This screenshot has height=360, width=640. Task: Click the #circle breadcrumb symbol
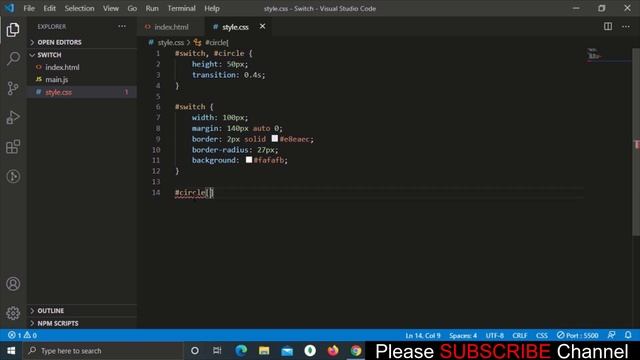point(216,42)
